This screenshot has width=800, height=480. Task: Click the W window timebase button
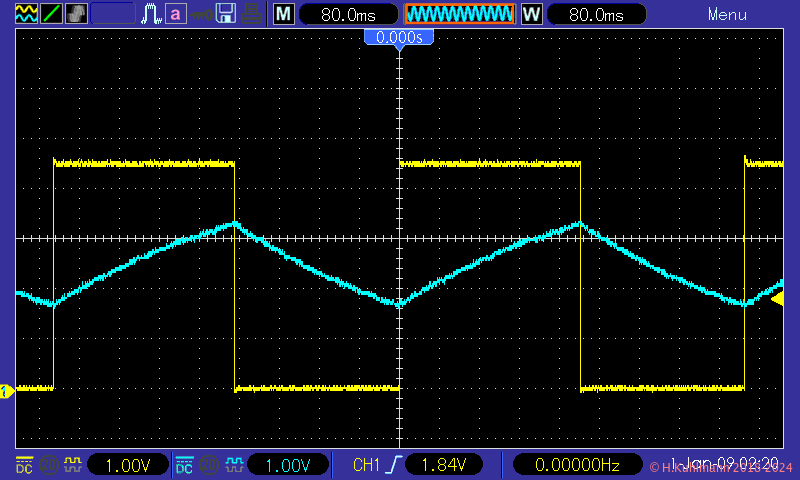[532, 14]
